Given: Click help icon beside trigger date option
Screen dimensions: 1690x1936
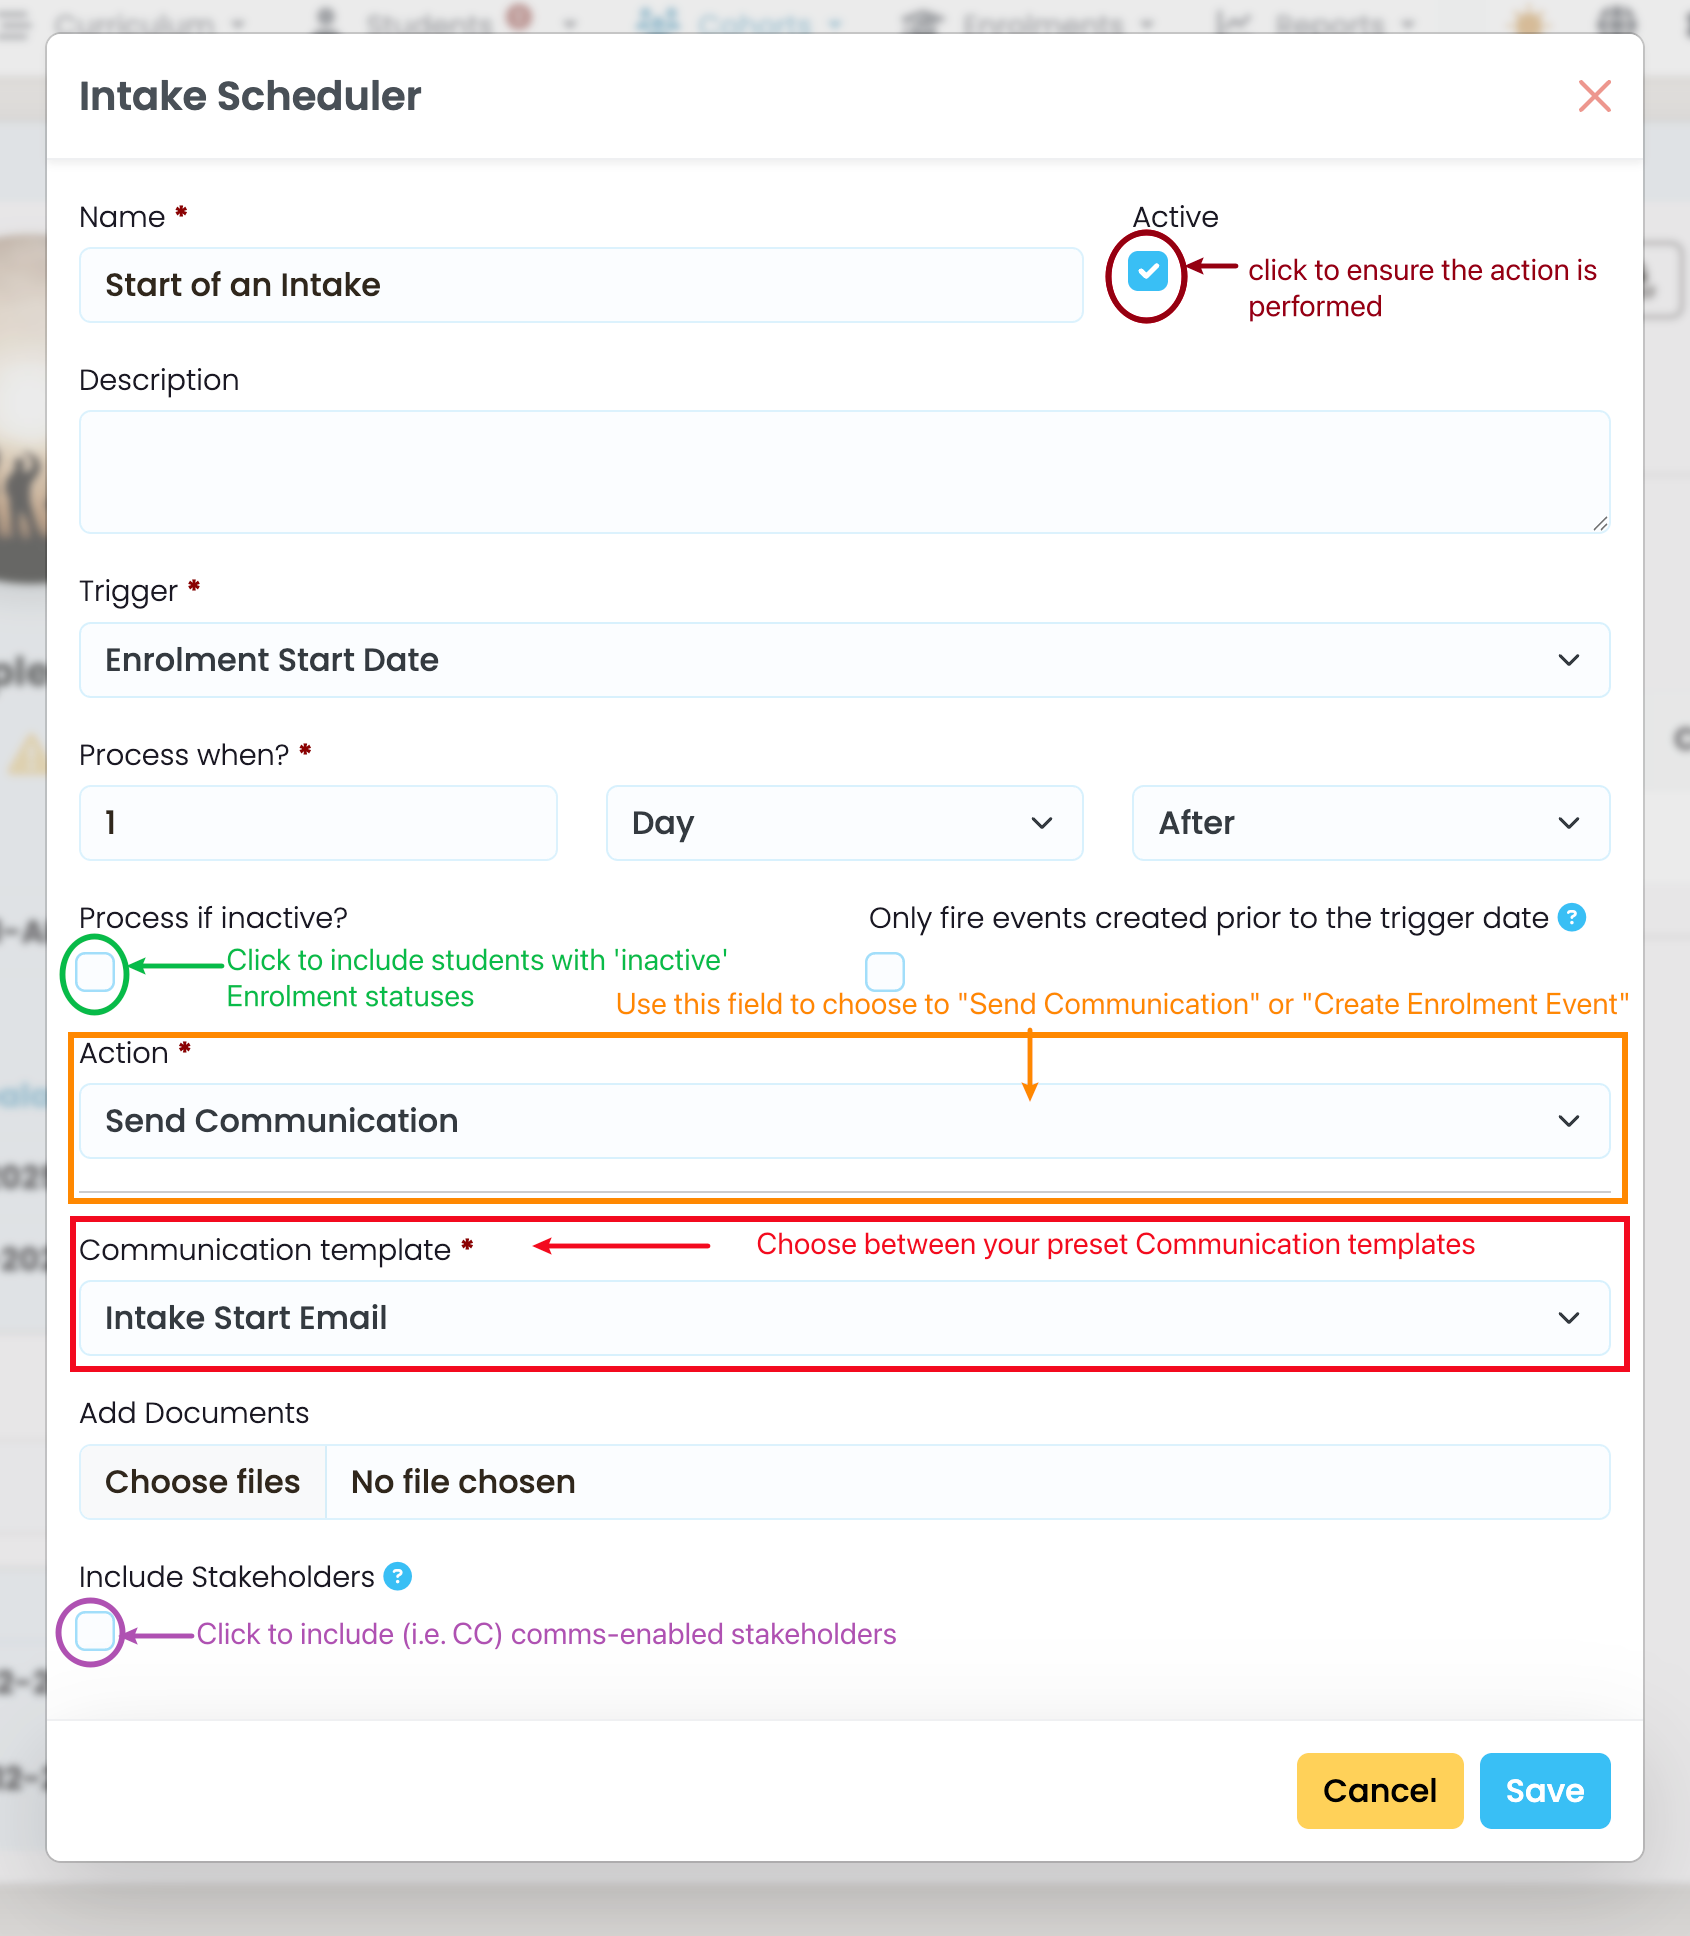Looking at the screenshot, I should [x=1572, y=917].
